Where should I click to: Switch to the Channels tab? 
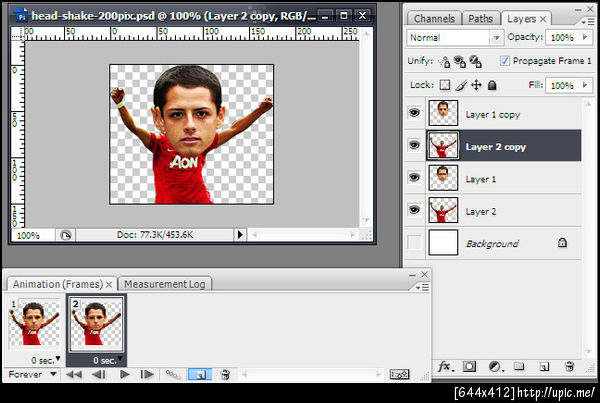[434, 19]
